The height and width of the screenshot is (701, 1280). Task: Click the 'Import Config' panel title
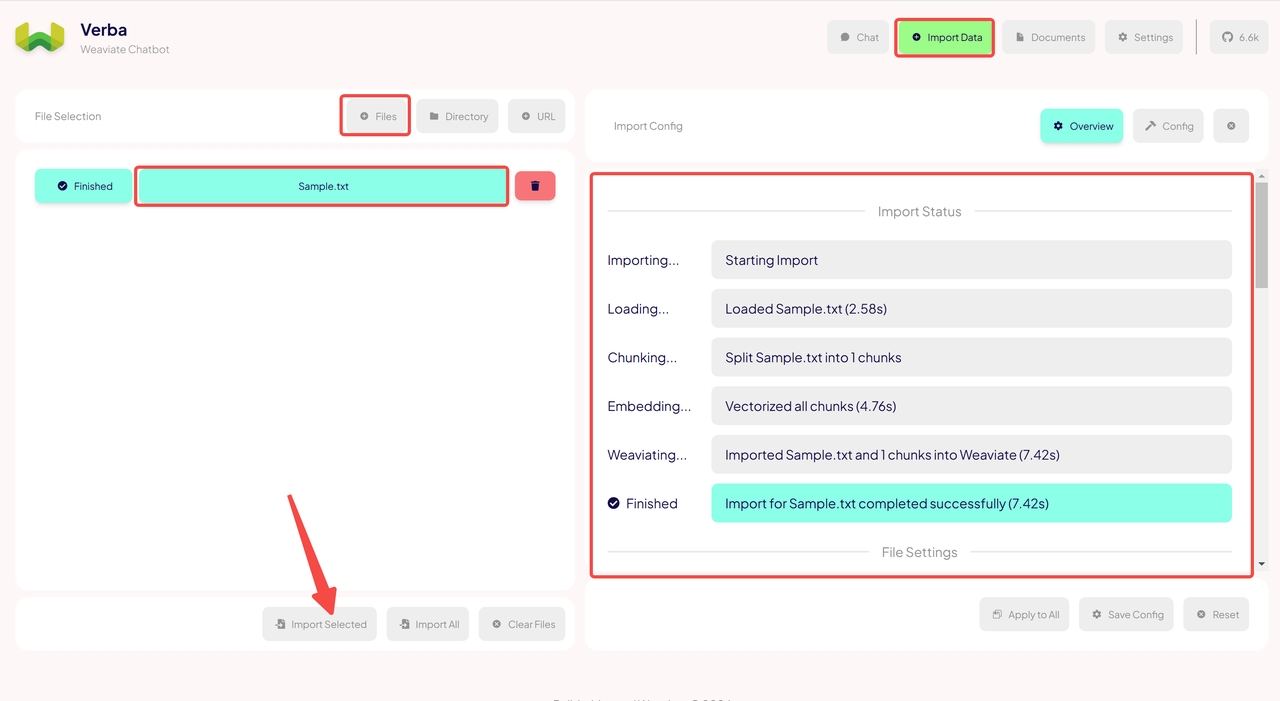[x=648, y=126]
